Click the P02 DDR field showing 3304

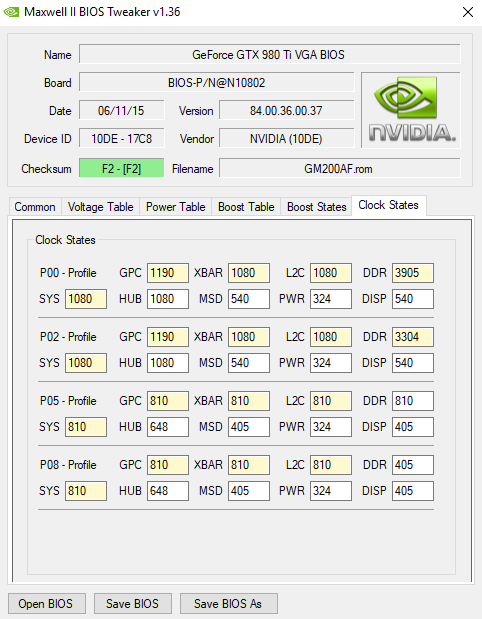(x=413, y=337)
